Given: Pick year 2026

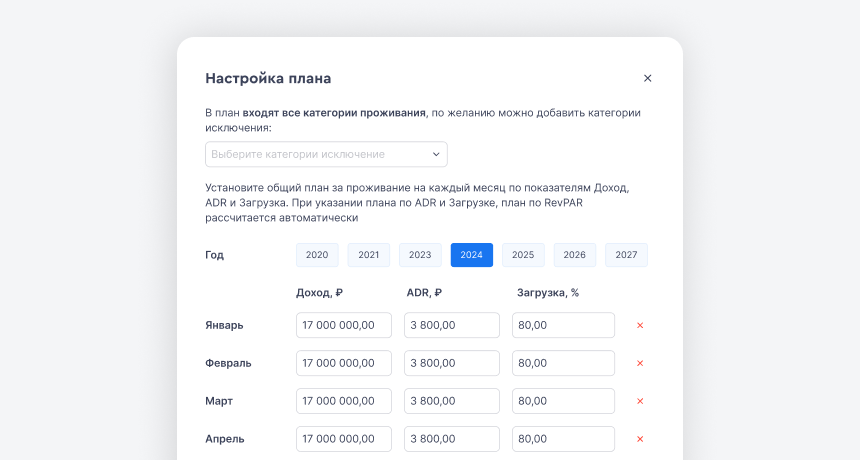Looking at the screenshot, I should (574, 255).
